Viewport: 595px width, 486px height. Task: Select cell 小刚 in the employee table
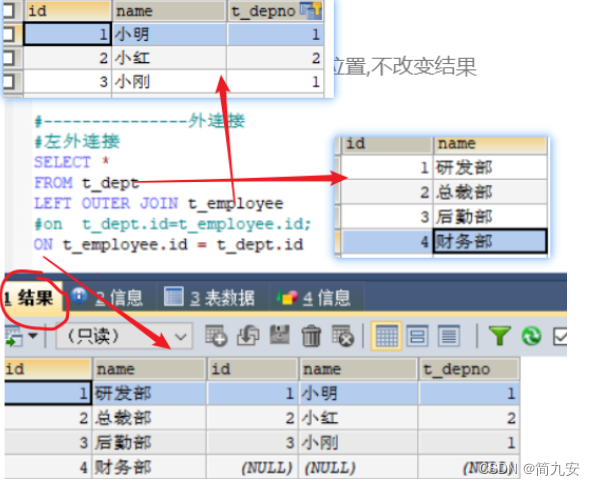169,82
